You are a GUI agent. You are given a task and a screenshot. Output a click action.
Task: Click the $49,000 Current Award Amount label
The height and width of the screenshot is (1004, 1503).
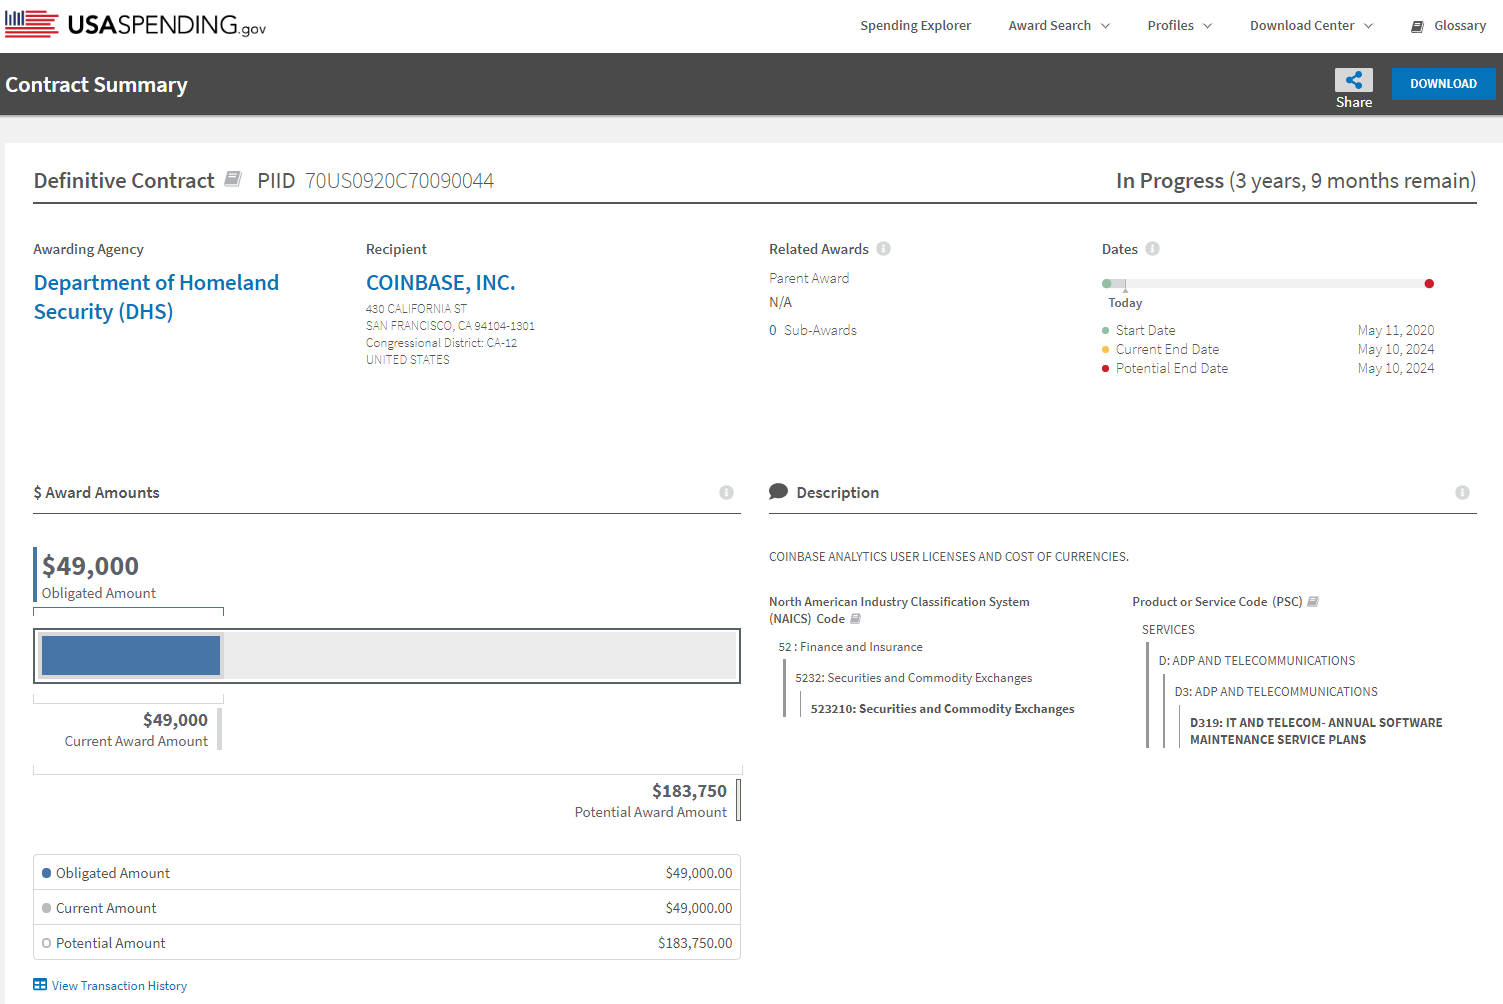click(136, 730)
